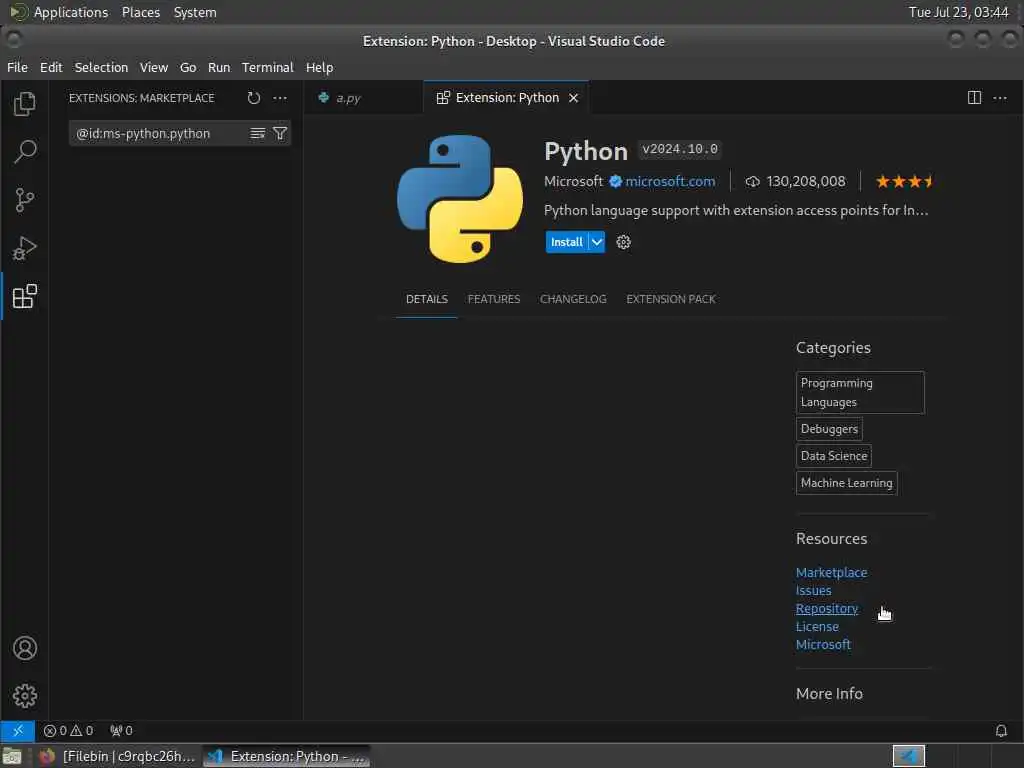Image resolution: width=1024 pixels, height=768 pixels.
Task: Open the Repository resource link
Action: tap(826, 608)
